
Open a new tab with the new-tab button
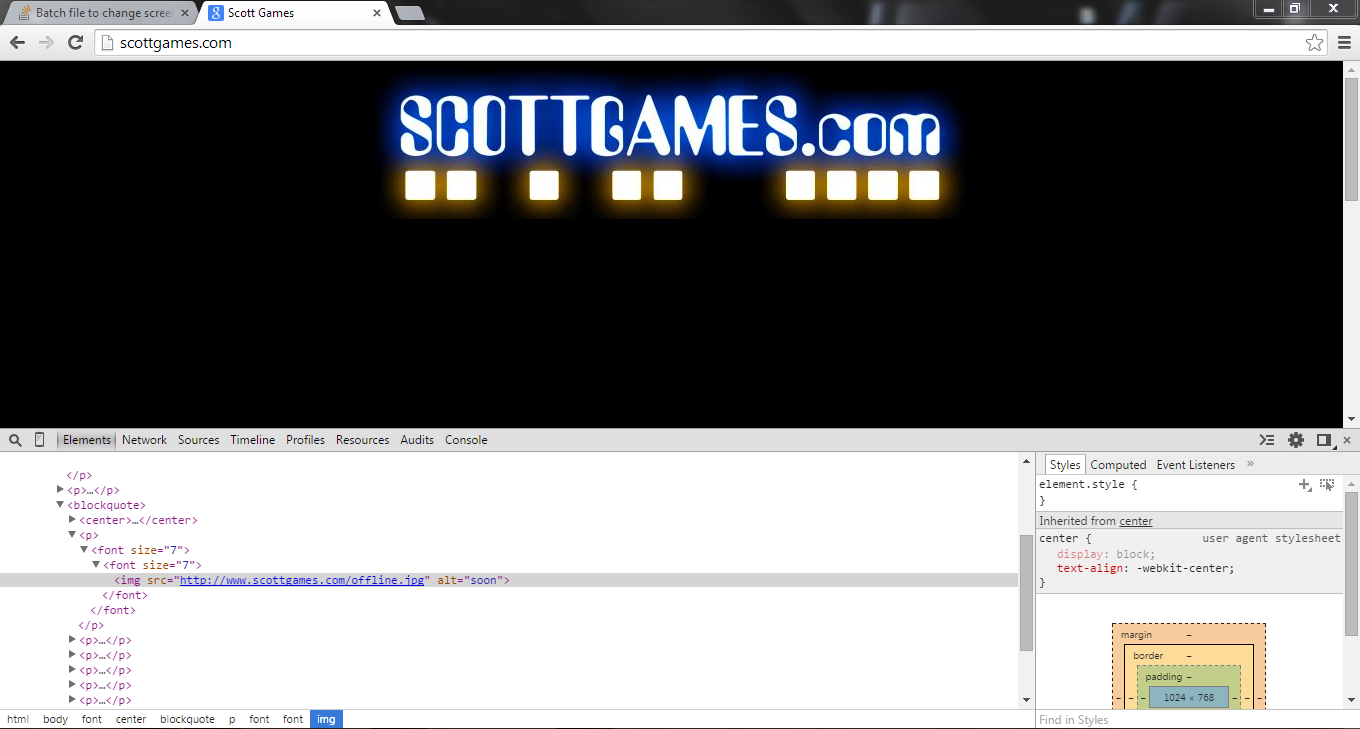(x=409, y=13)
